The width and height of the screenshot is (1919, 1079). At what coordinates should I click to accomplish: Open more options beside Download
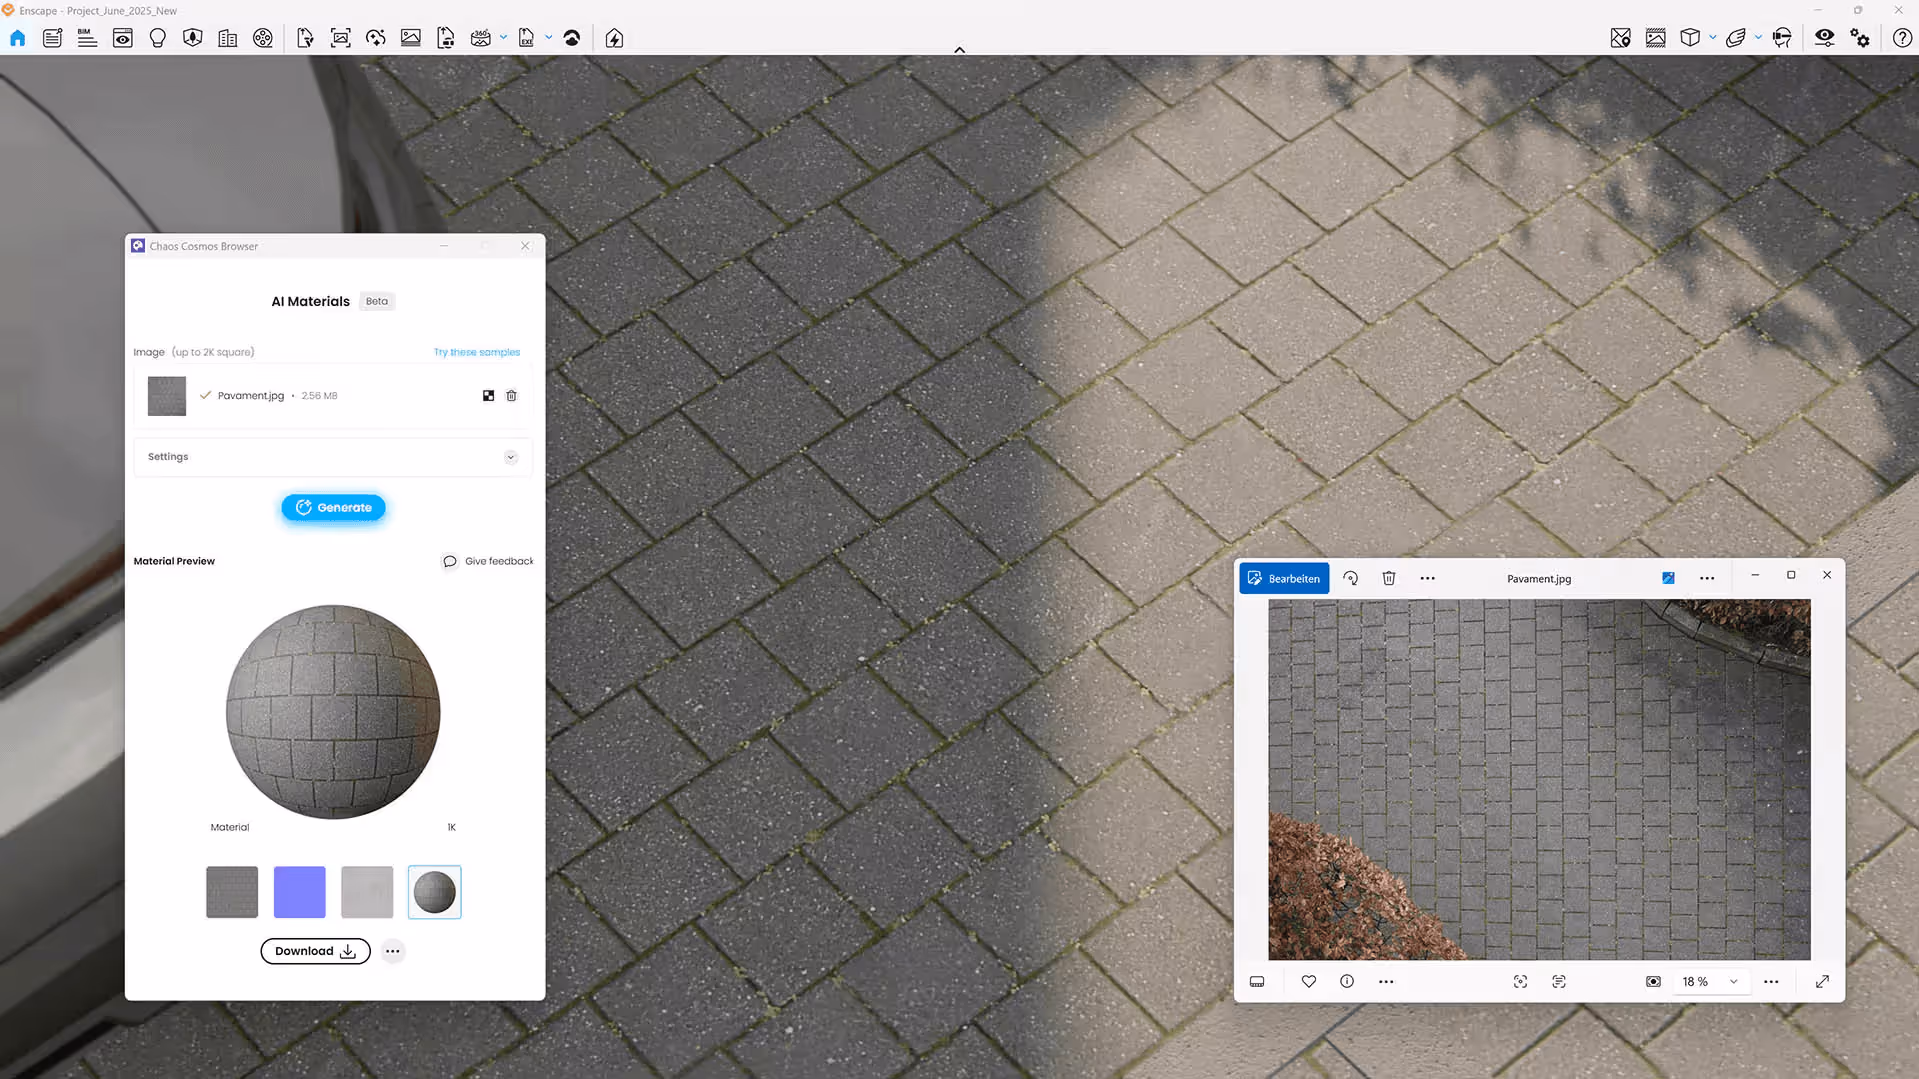tap(393, 951)
